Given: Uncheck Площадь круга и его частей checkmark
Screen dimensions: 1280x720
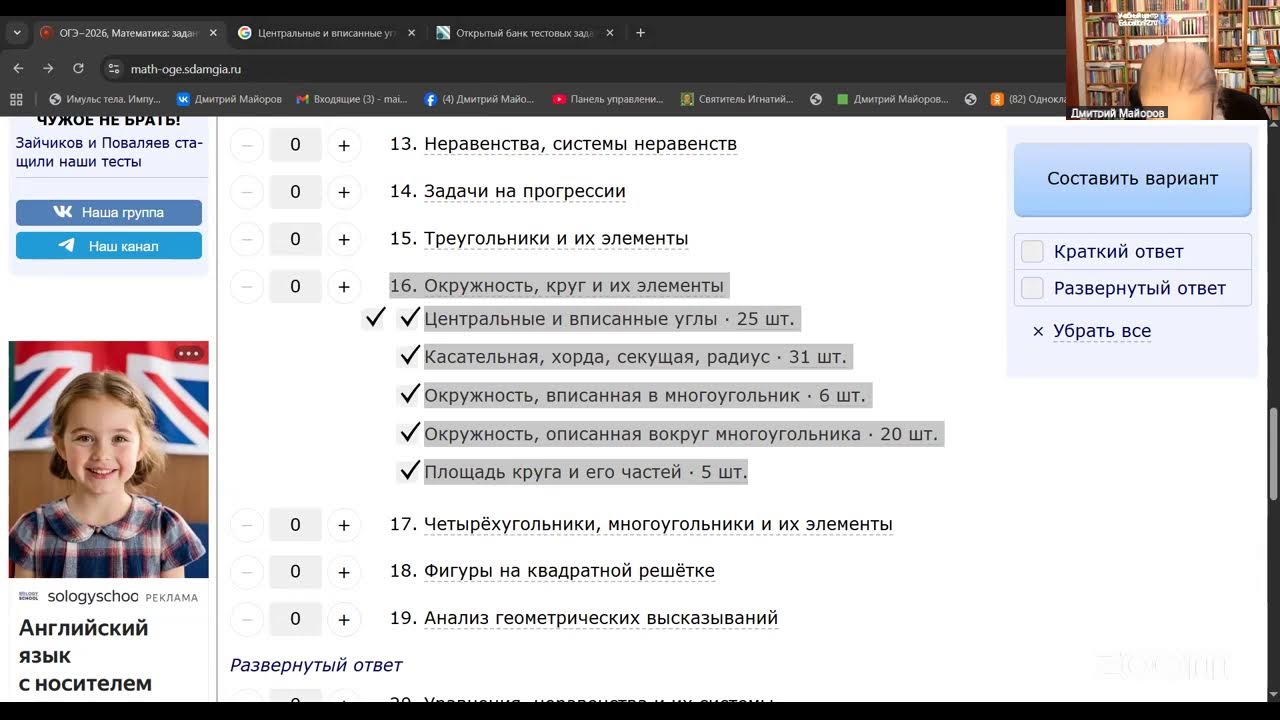Looking at the screenshot, I should pyautogui.click(x=409, y=470).
